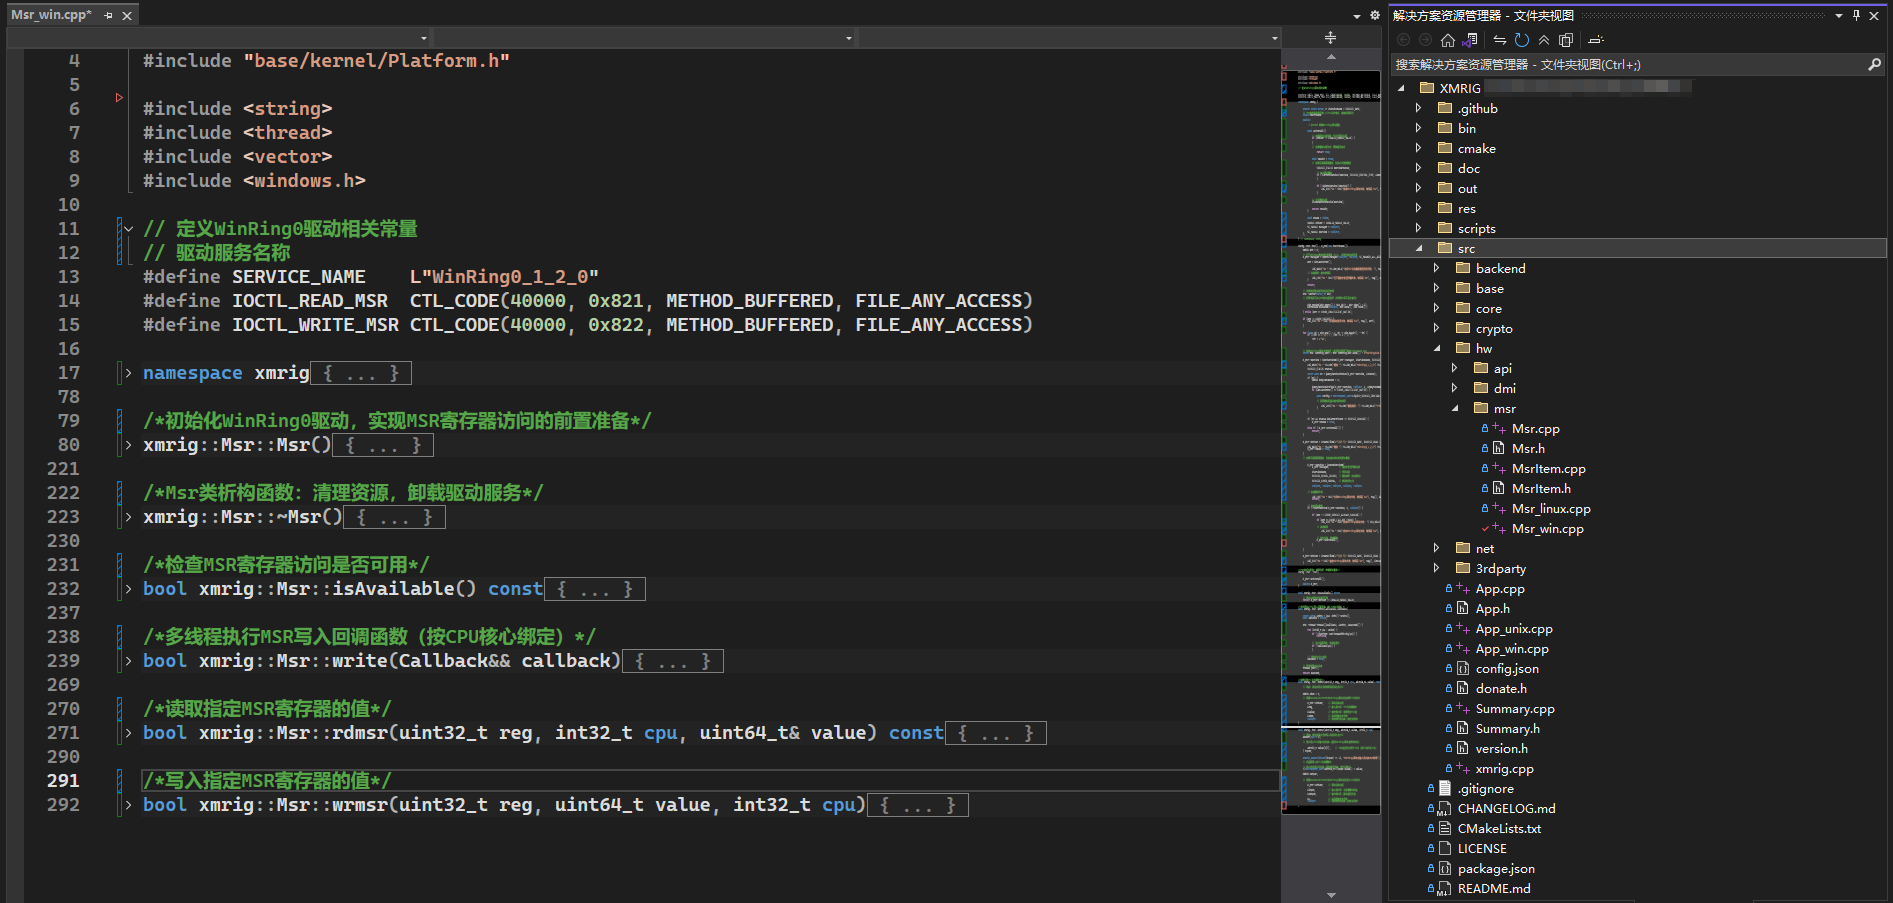Screen dimensions: 1893x903
Task: Click the Home icon in Solution Explorer
Action: click(x=1447, y=40)
